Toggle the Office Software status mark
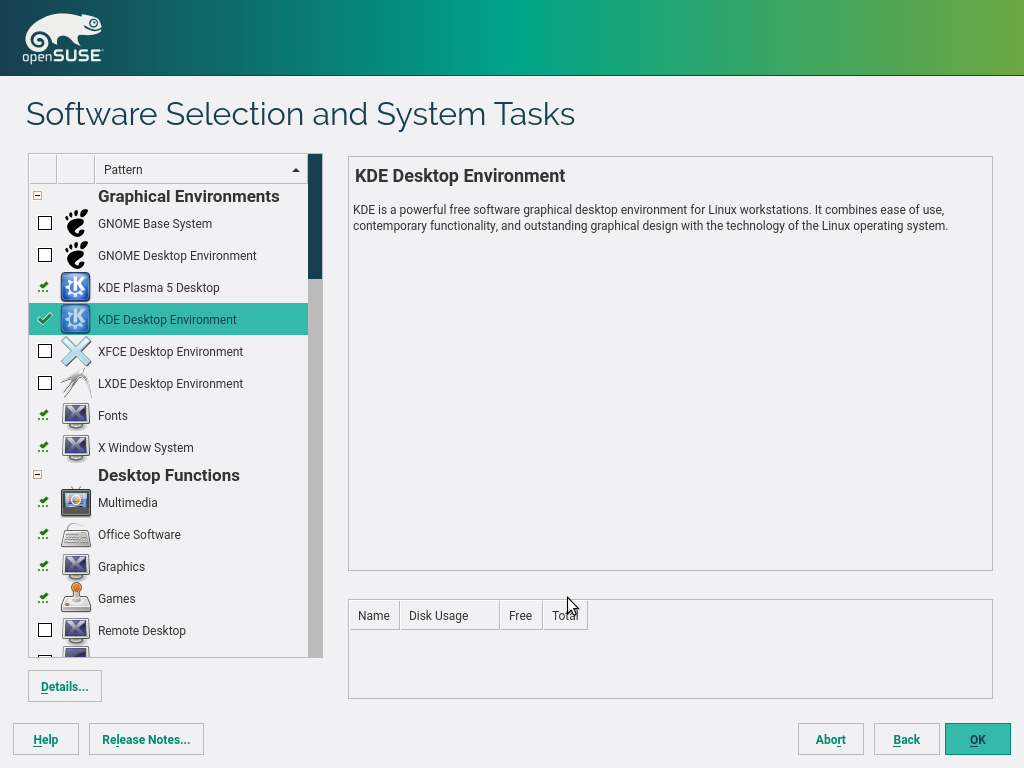The width and height of the screenshot is (1024, 768). tap(44, 534)
